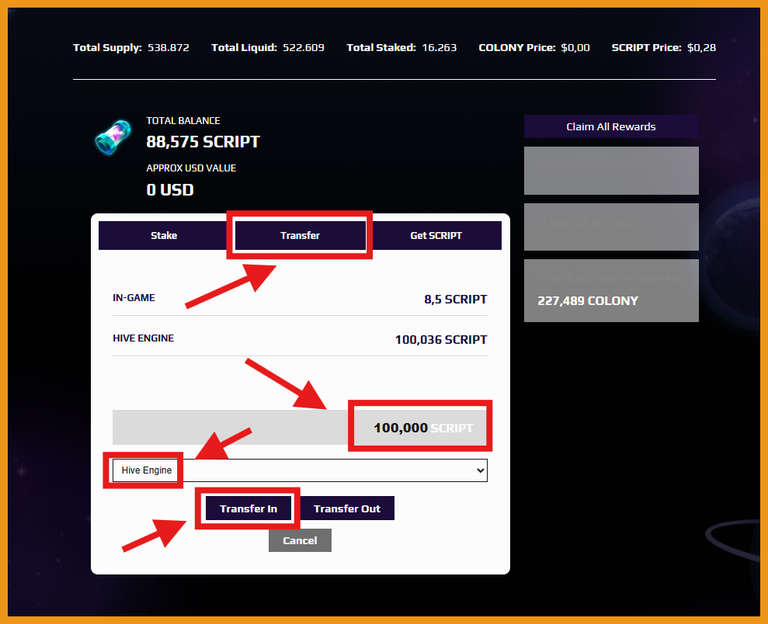Click the 8,5 SCRIPT in-game amount

coord(456,299)
